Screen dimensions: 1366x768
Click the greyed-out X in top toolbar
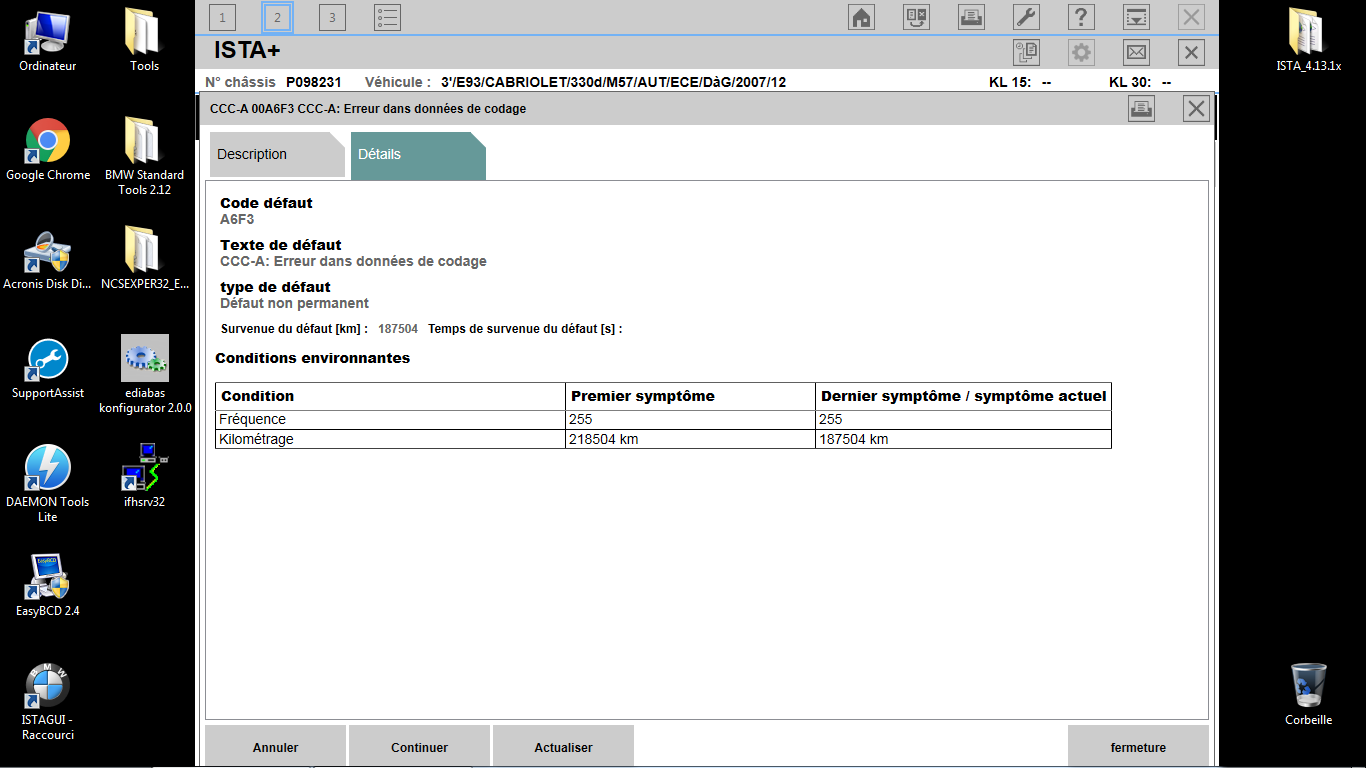tap(1191, 17)
